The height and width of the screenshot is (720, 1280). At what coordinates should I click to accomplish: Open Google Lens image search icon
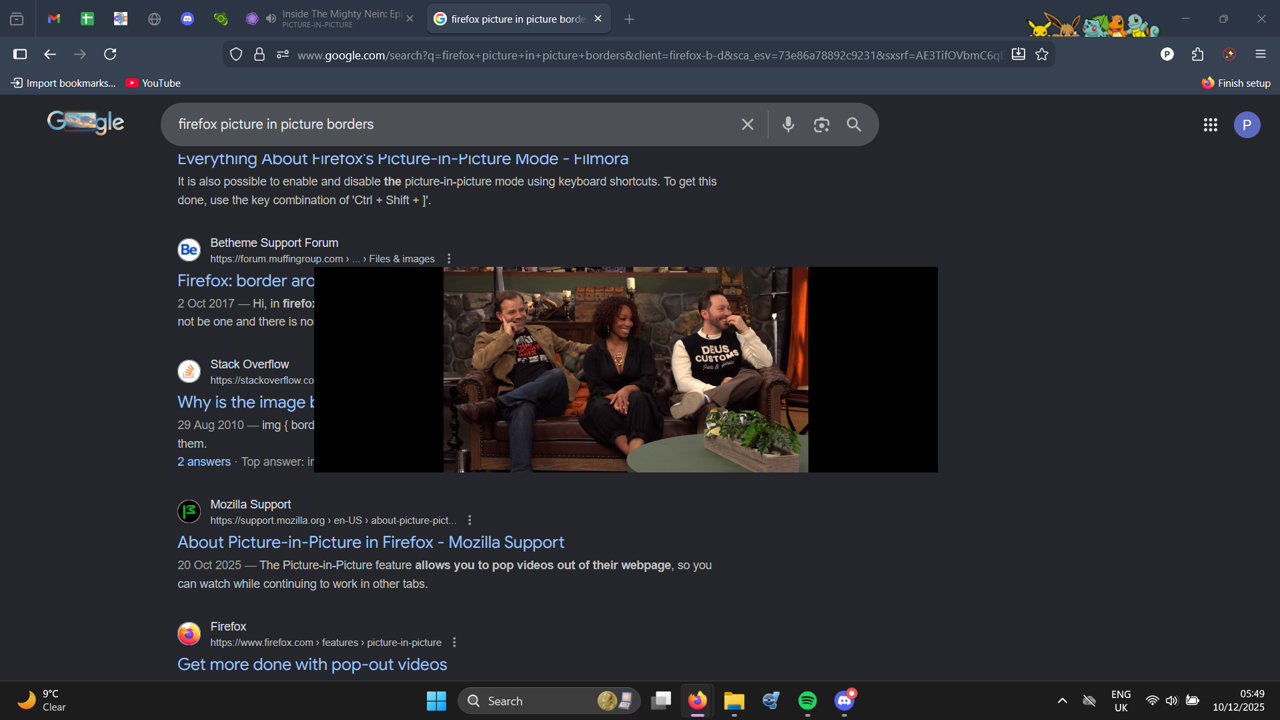[x=821, y=125]
